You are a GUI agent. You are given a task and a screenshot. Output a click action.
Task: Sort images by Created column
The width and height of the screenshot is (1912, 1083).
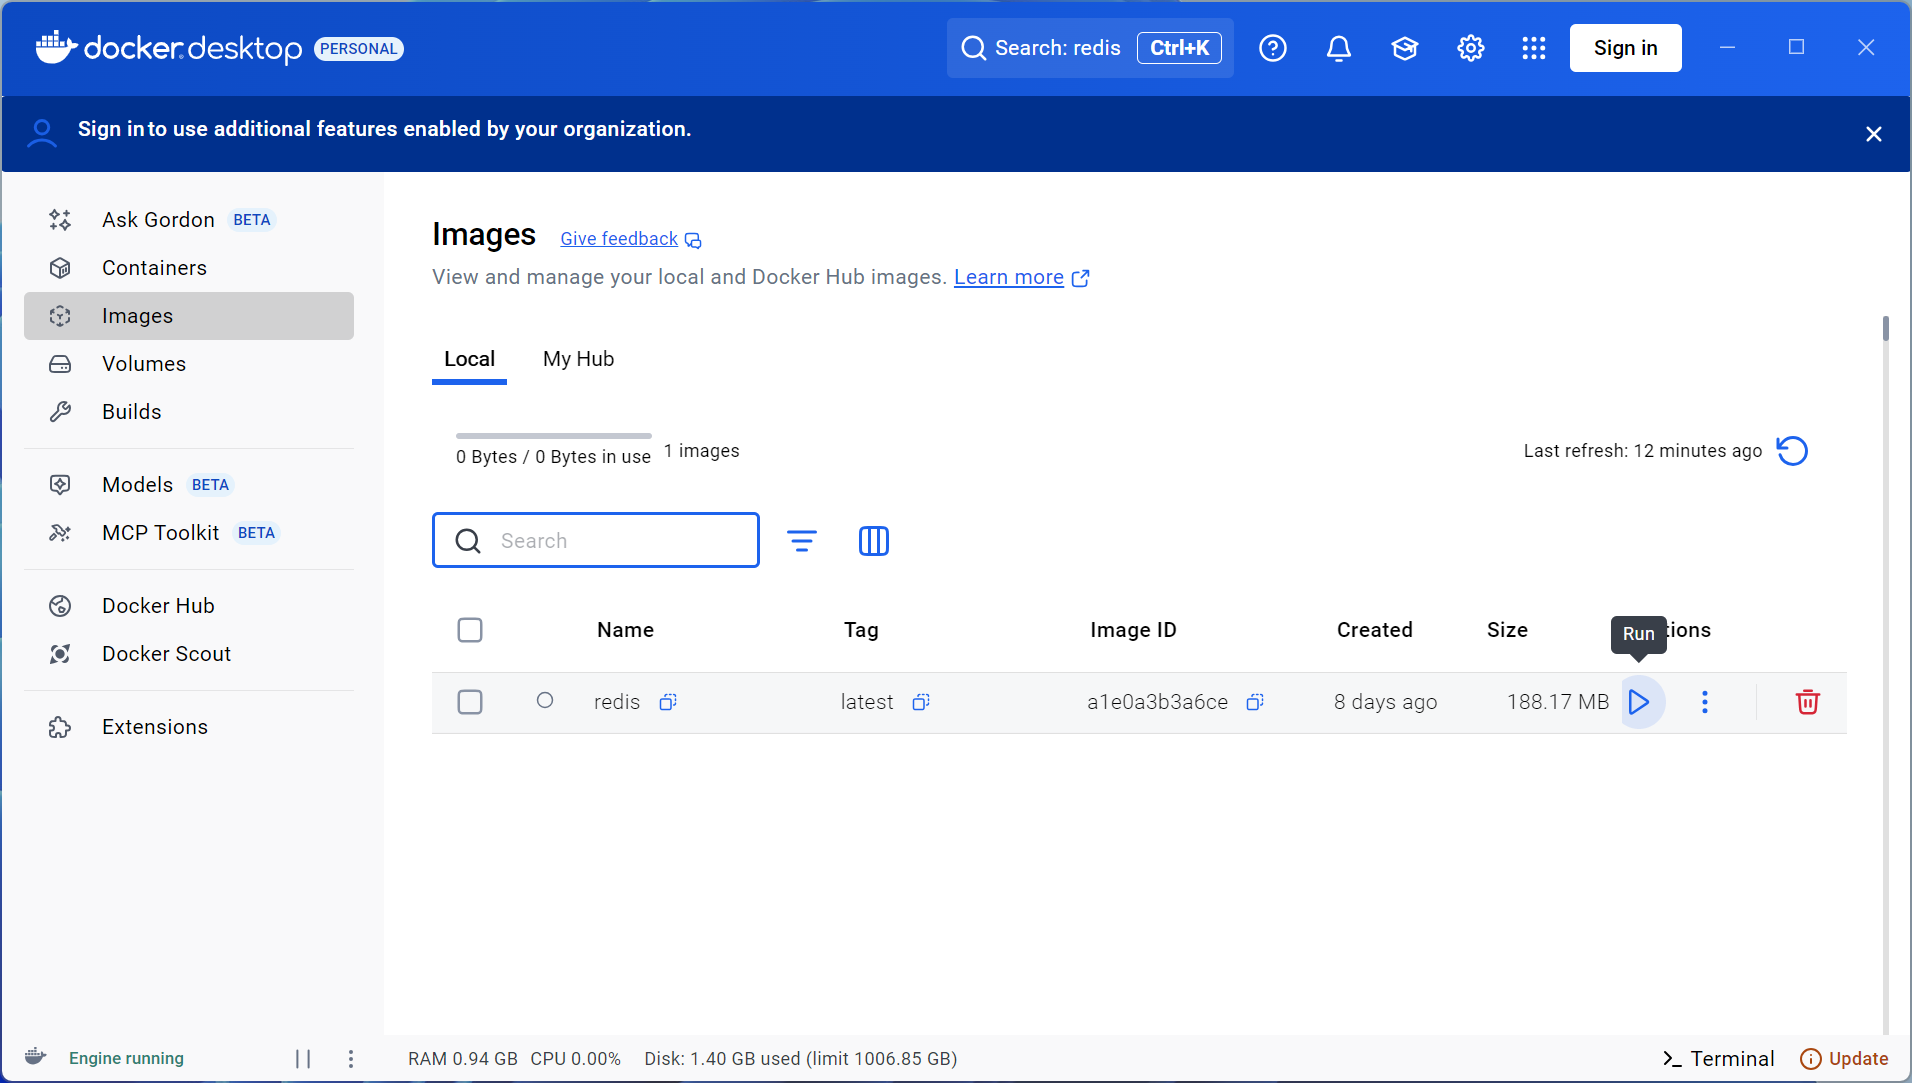point(1375,630)
